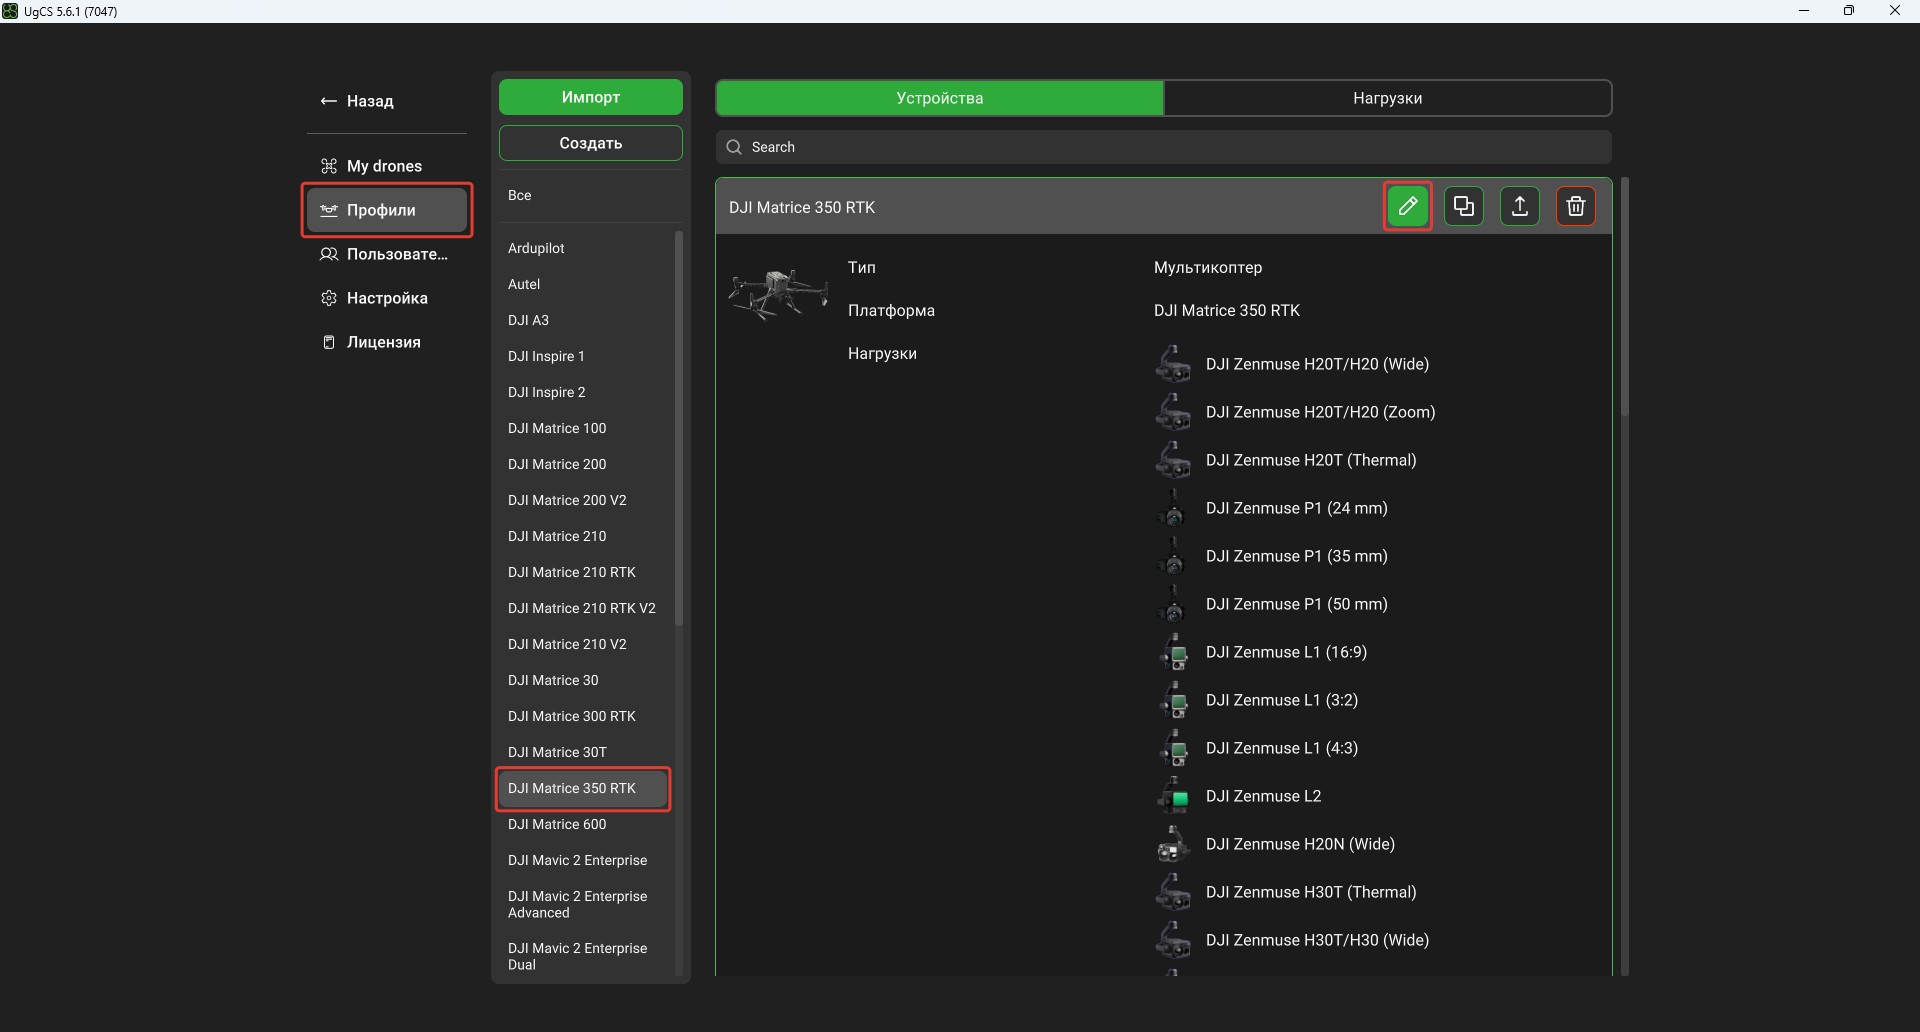Viewport: 1920px width, 1032px height.
Task: Select DJI Matrice 300 RTK profile
Action: 585,716
